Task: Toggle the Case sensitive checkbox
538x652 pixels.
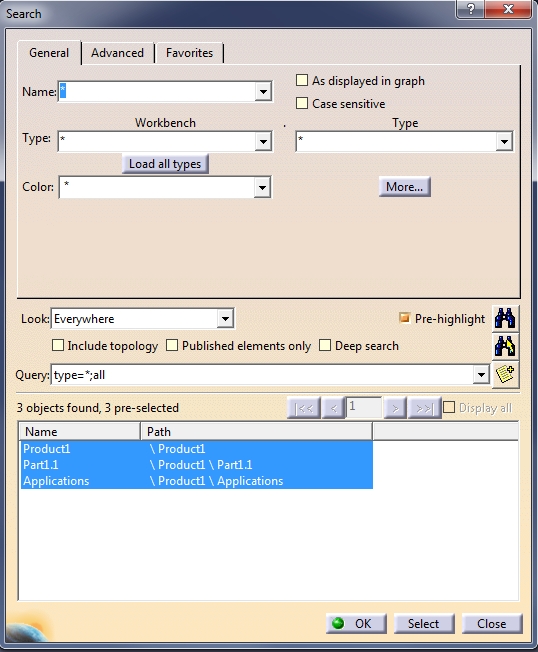Action: [x=302, y=103]
